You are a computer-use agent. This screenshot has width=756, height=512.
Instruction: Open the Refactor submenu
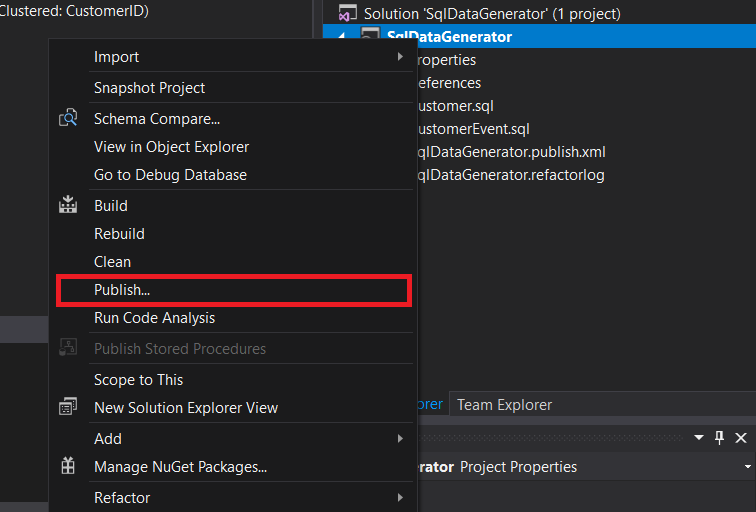(x=234, y=498)
